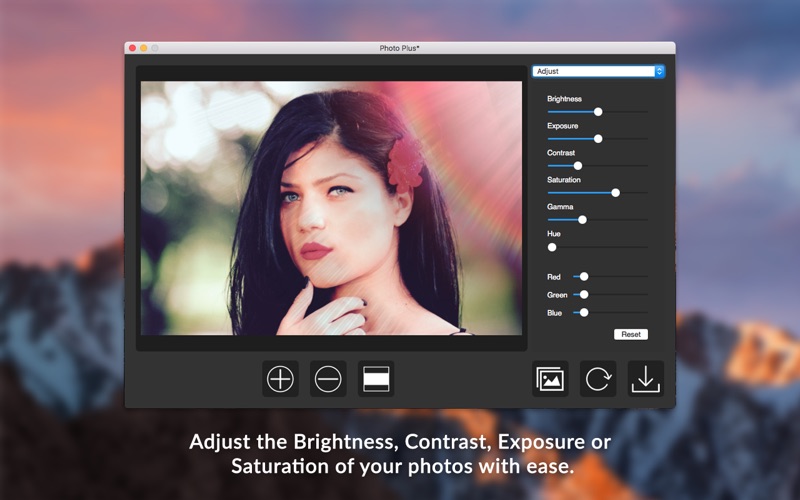Click the Adjust dropdown arrow stepper

click(x=659, y=72)
